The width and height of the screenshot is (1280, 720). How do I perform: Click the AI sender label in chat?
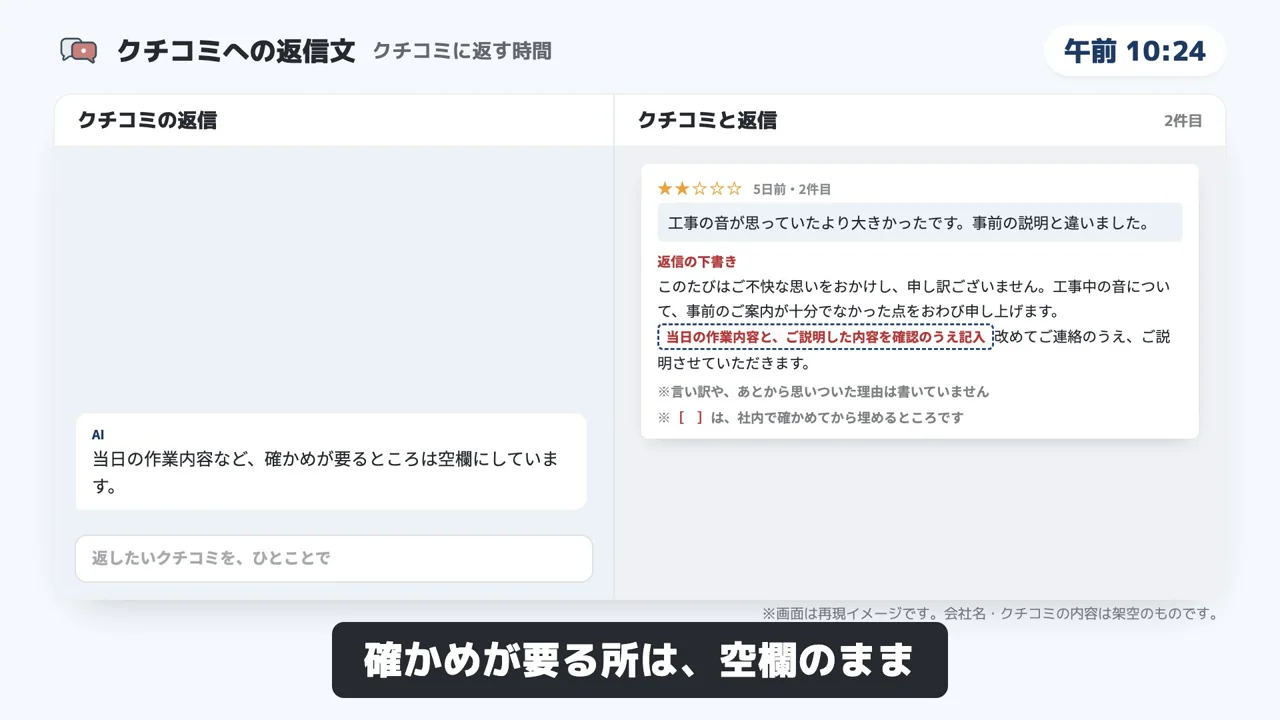click(x=98, y=435)
